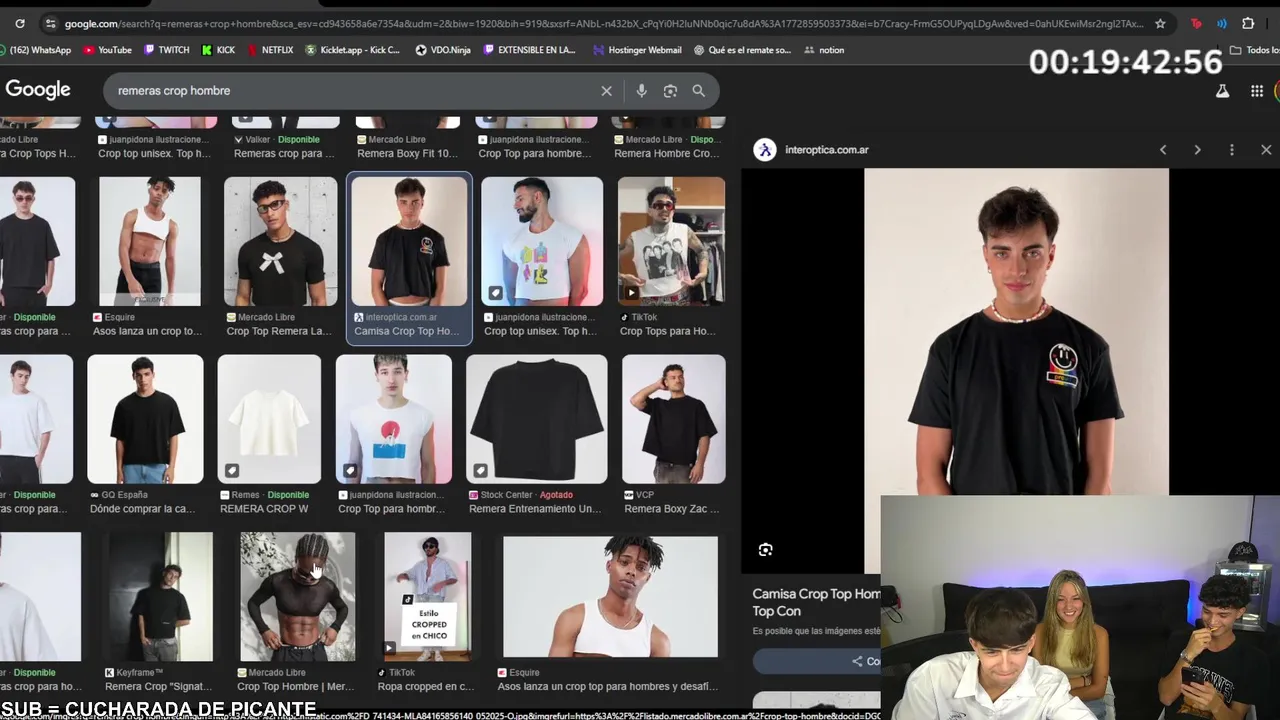Open YouTube bookmark
Screen dimensions: 1280x720
pyautogui.click(x=108, y=50)
